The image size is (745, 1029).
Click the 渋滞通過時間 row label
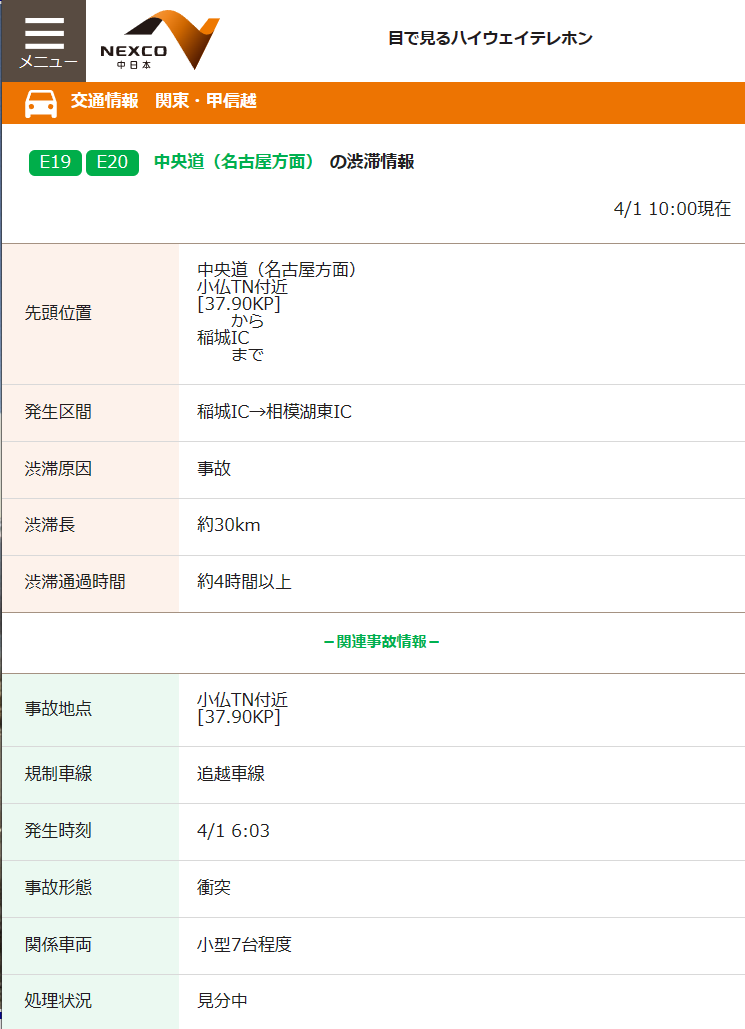pyautogui.click(x=75, y=582)
